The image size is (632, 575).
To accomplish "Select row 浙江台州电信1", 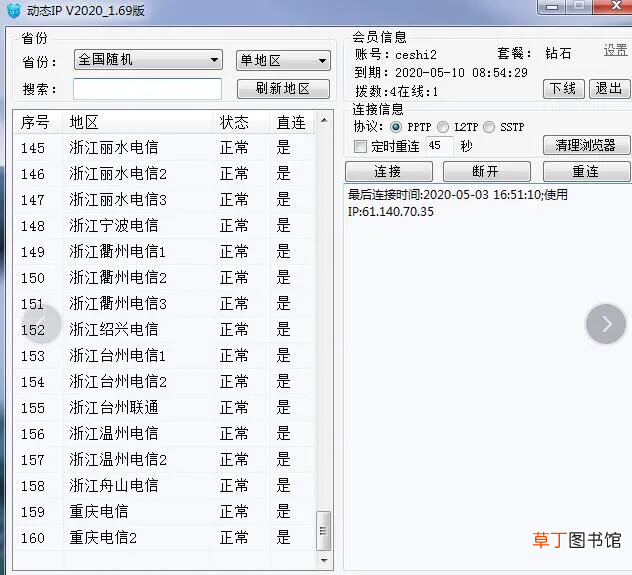I will pyautogui.click(x=164, y=356).
